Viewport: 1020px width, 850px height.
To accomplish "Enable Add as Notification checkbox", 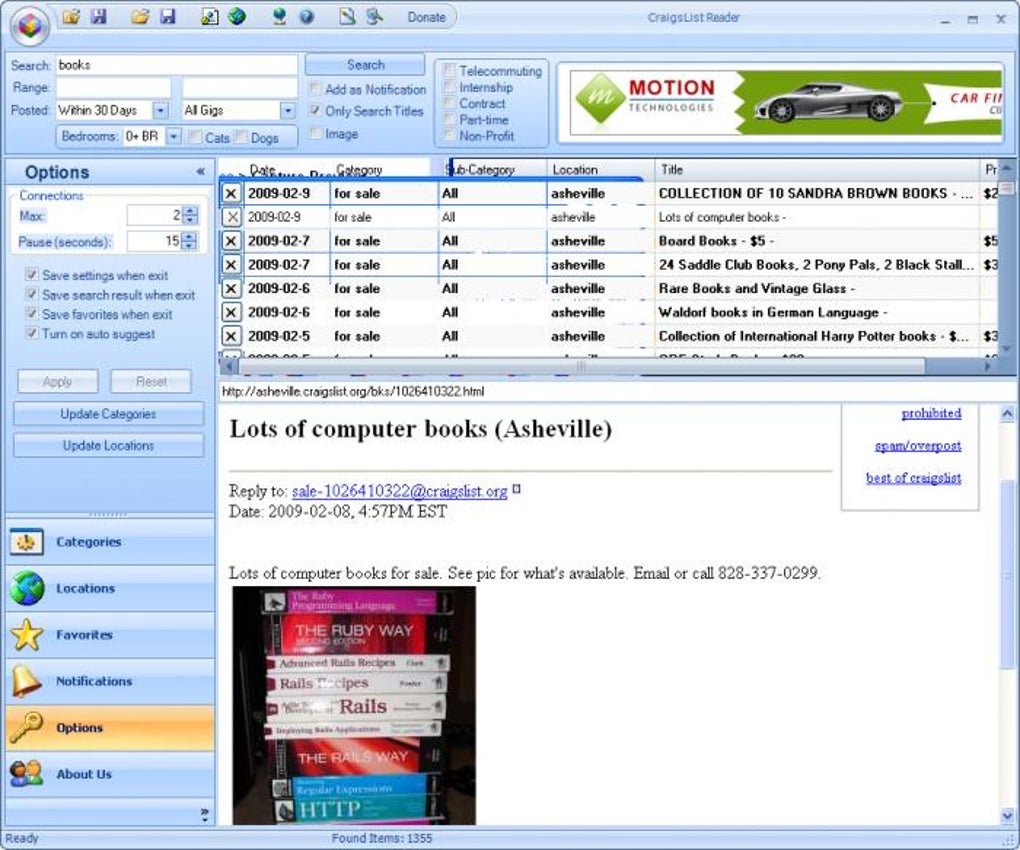I will 315,88.
